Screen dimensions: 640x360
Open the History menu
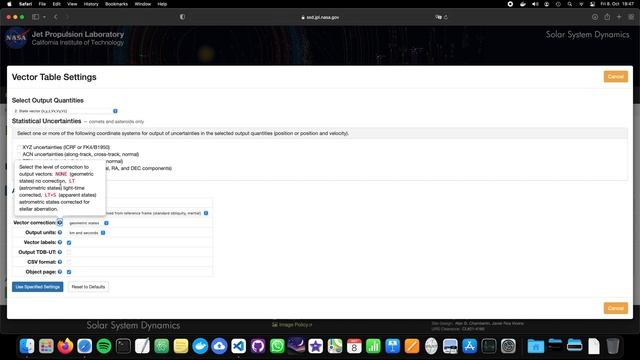(x=91, y=4)
